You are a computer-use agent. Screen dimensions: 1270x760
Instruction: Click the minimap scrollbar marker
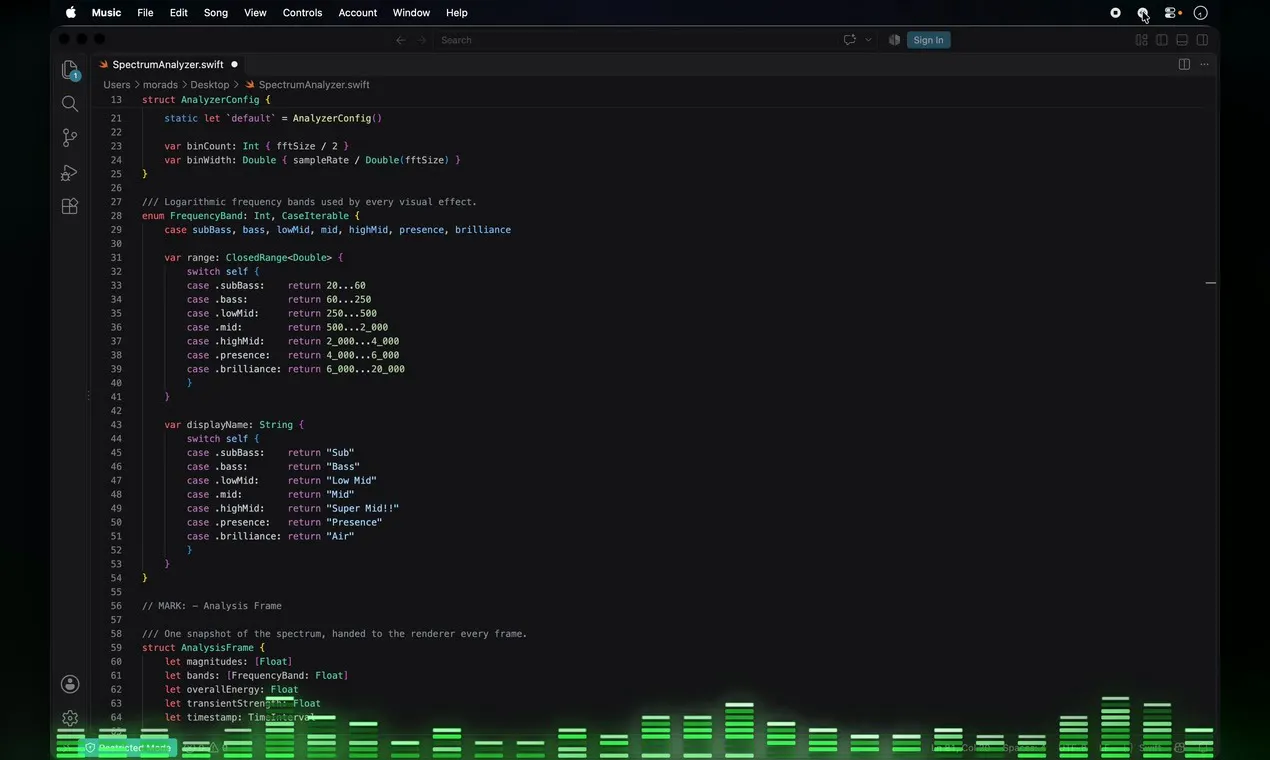tap(1210, 283)
